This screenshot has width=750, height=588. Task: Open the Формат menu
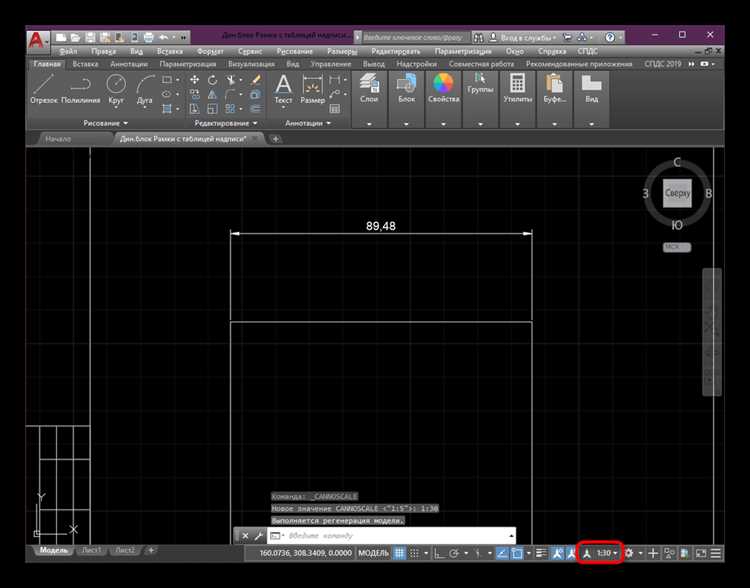[210, 51]
